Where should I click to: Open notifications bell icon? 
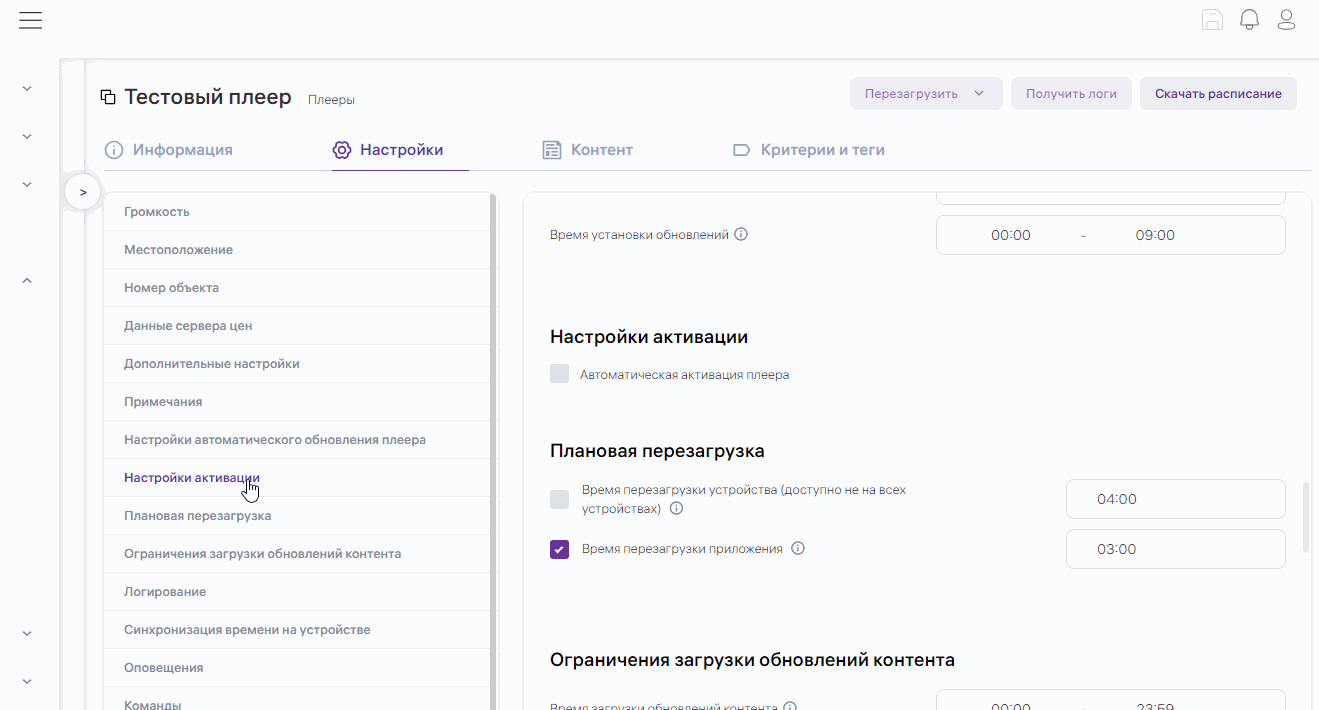coord(1249,20)
